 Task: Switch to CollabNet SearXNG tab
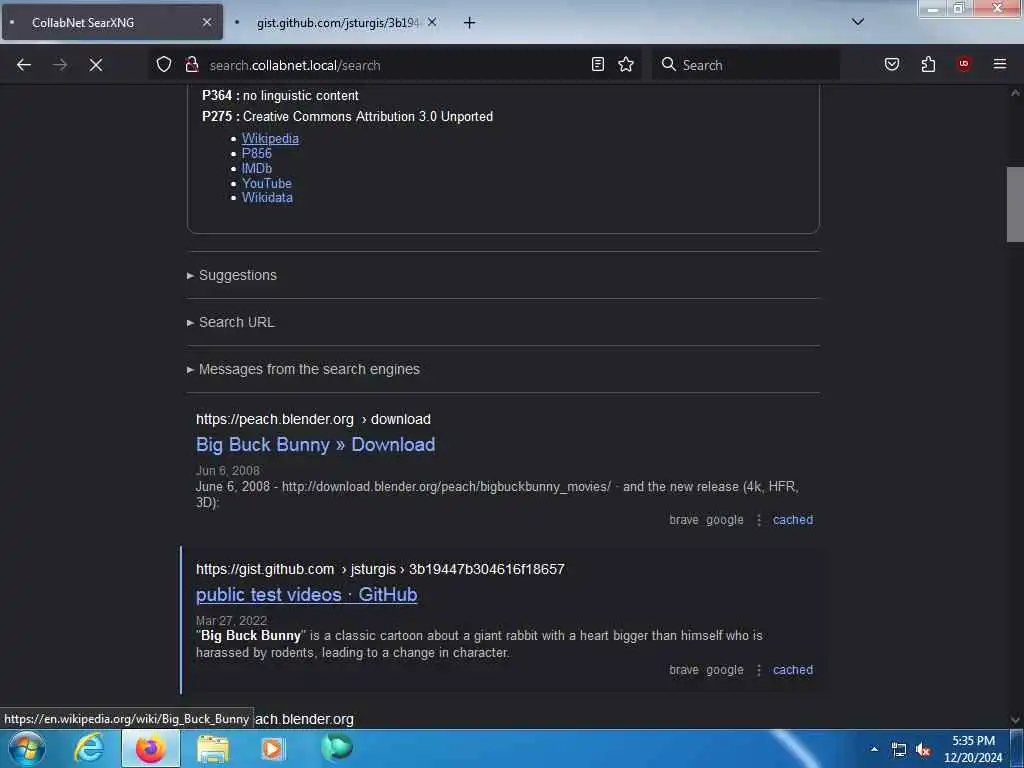click(112, 22)
